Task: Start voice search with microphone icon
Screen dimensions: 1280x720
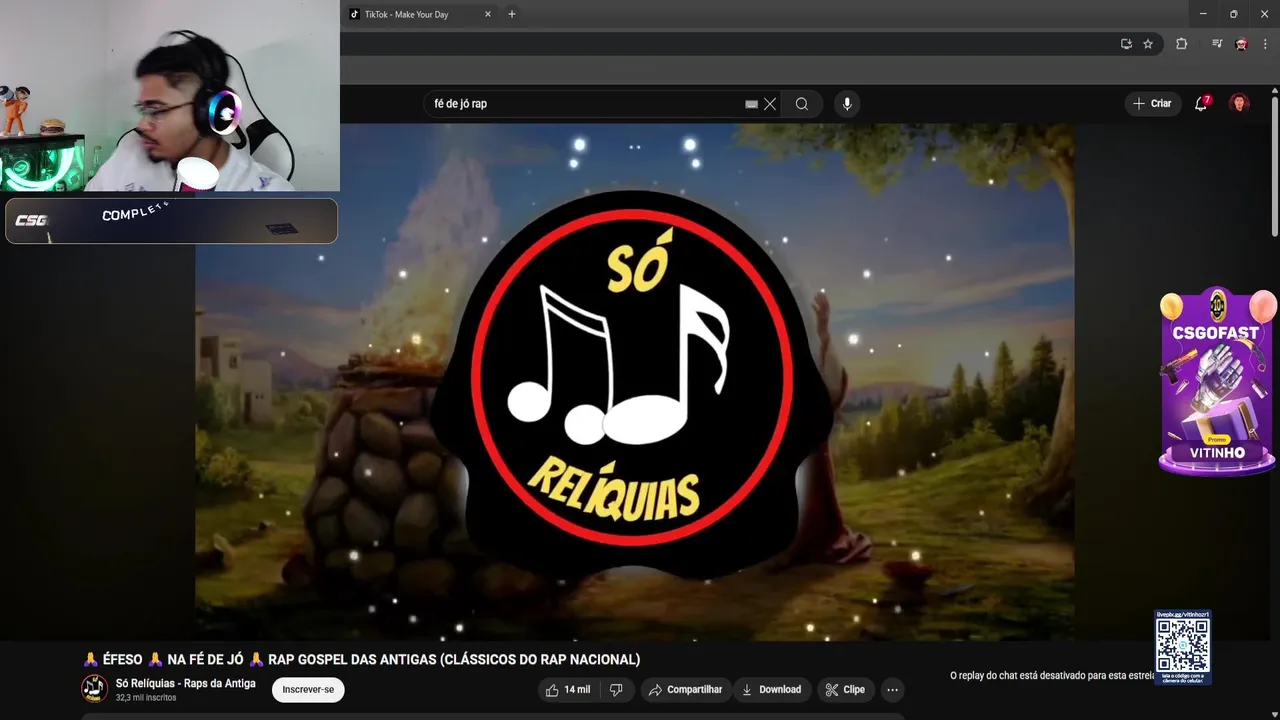Action: (x=847, y=104)
